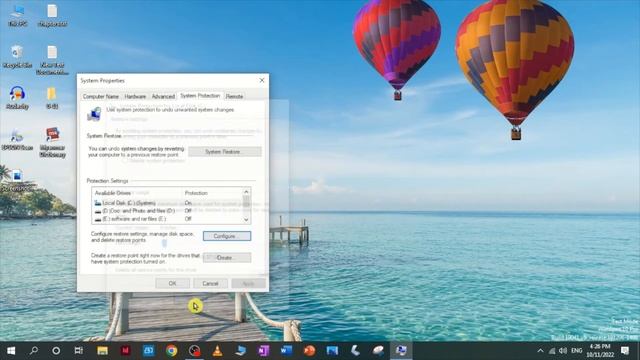Screen dimensions: 640x360
Task: Open Microsoft Word from taskbar
Action: click(x=287, y=350)
